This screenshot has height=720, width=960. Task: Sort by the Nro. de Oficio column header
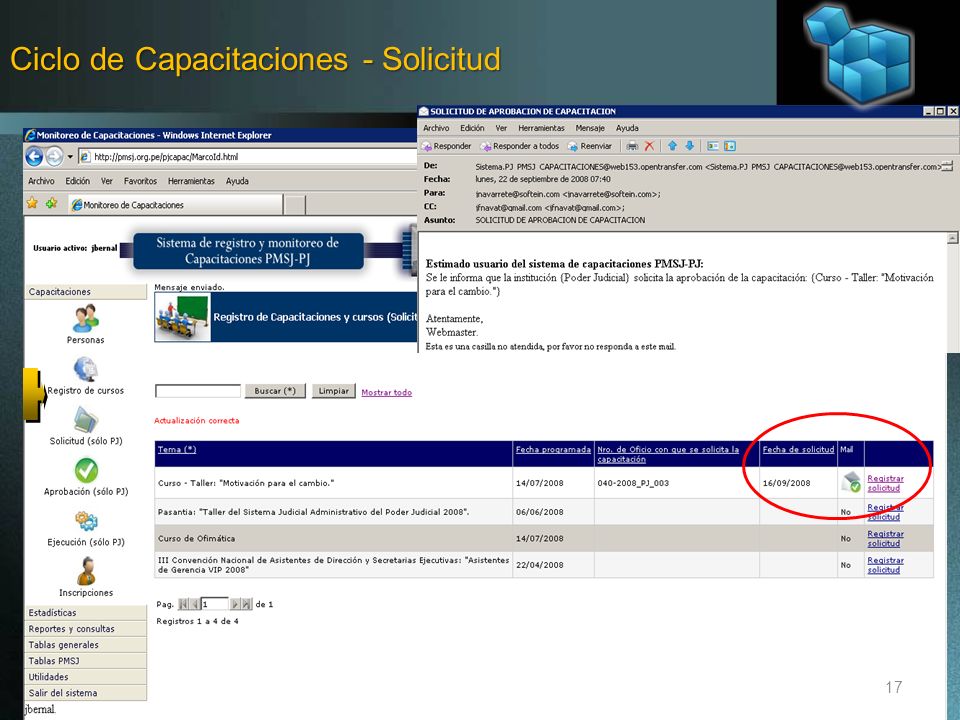point(668,454)
